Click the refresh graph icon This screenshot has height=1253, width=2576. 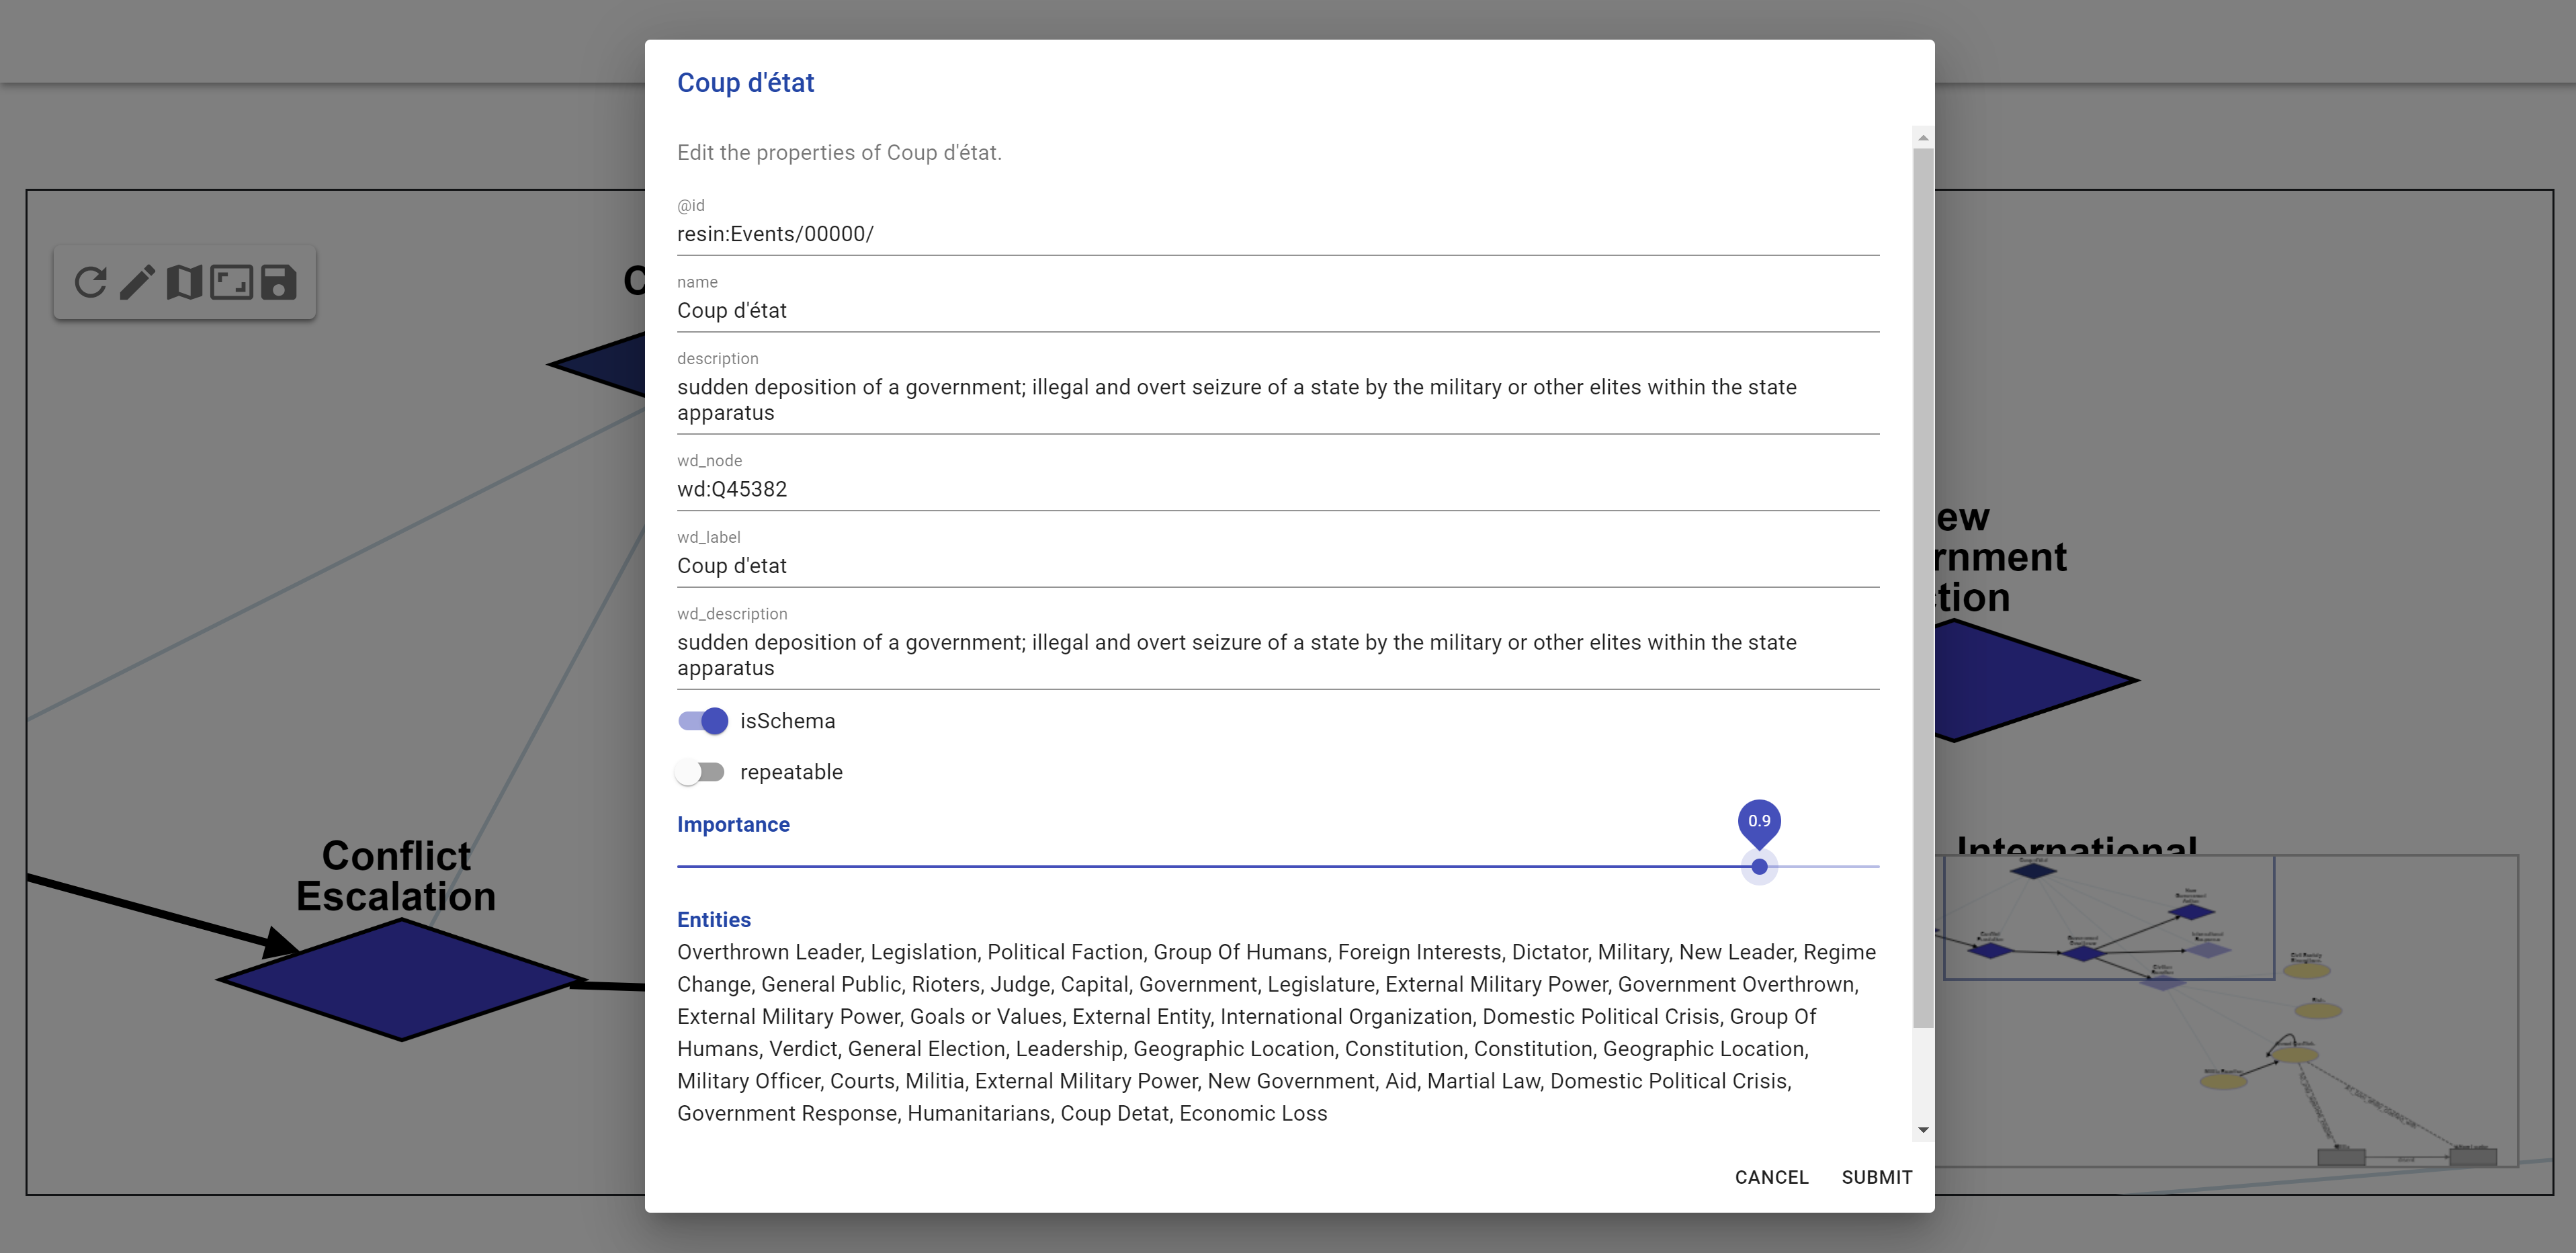pos(90,282)
